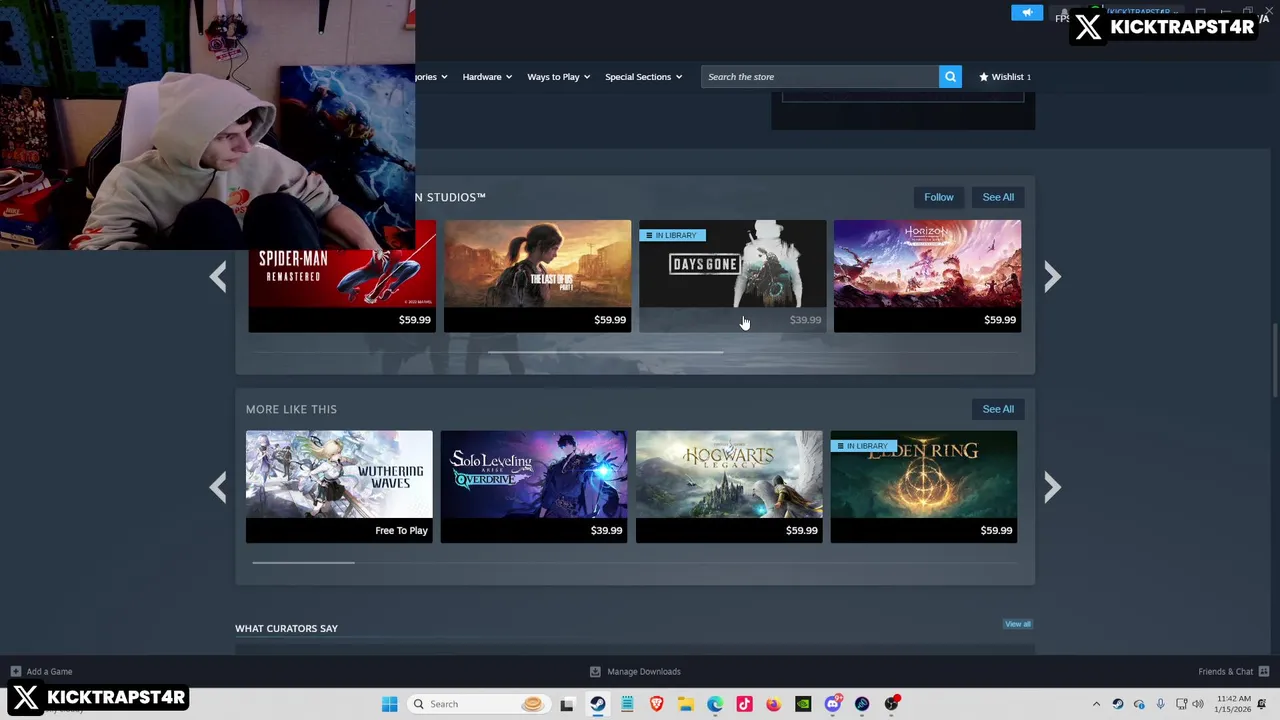
Task: Open the Solo Leveling Overdrive game card
Action: [x=534, y=487]
